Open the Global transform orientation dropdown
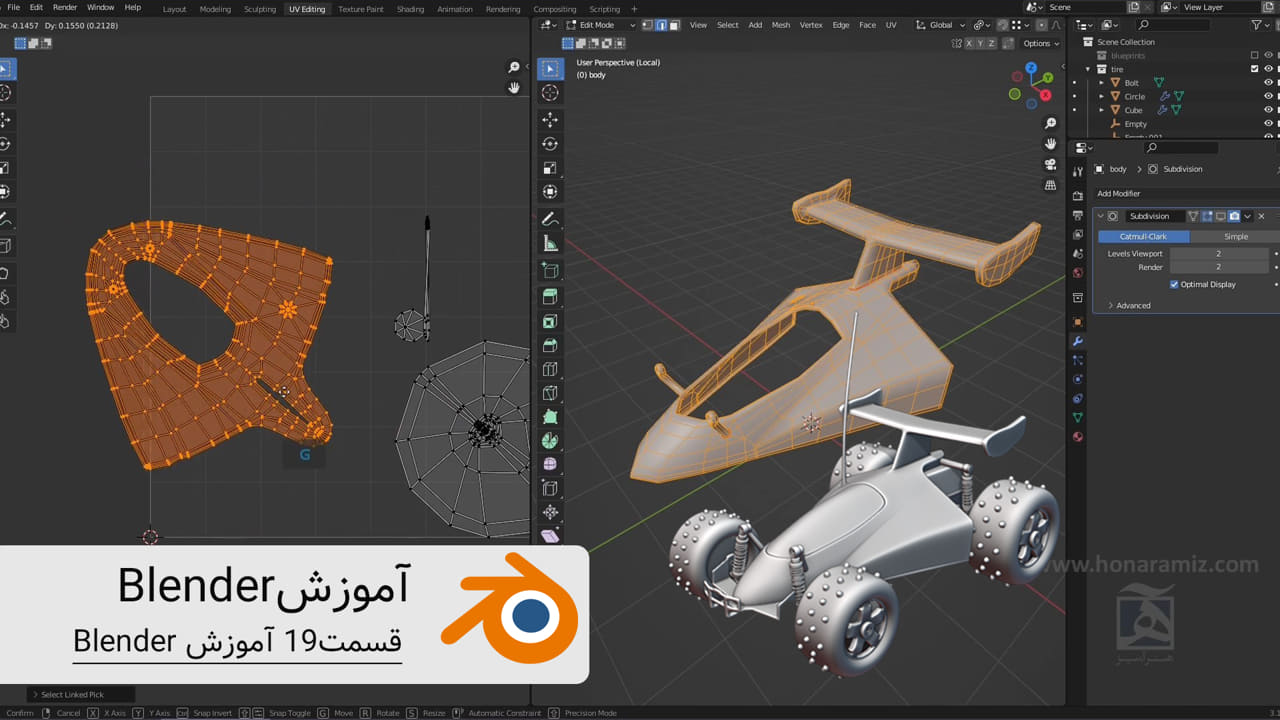Screen dimensions: 1280x720 pyautogui.click(x=942, y=25)
